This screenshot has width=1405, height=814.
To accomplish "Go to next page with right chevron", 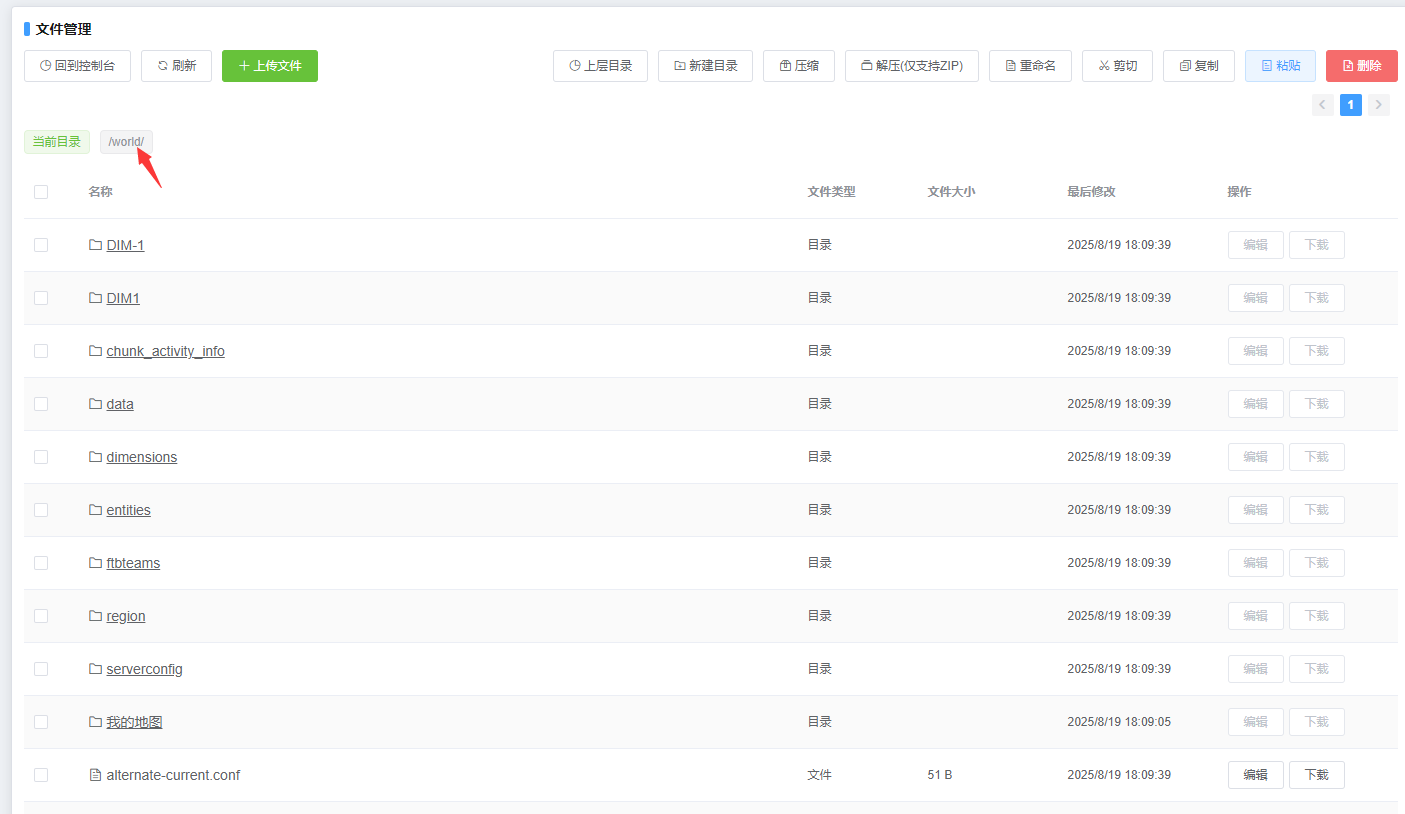I will [x=1378, y=105].
